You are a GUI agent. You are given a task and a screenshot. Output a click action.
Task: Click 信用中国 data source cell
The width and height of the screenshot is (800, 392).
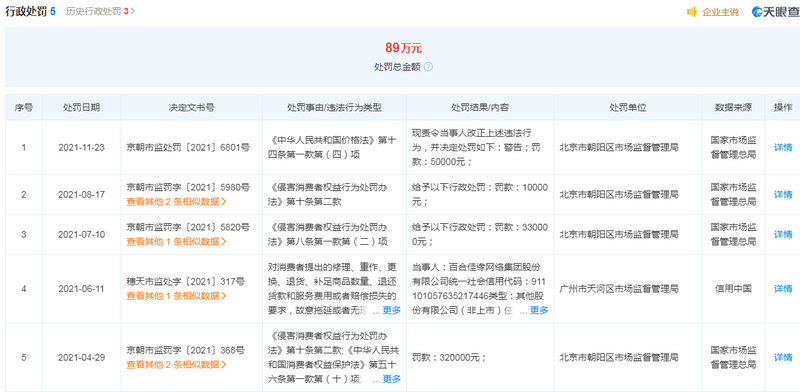pos(733,288)
